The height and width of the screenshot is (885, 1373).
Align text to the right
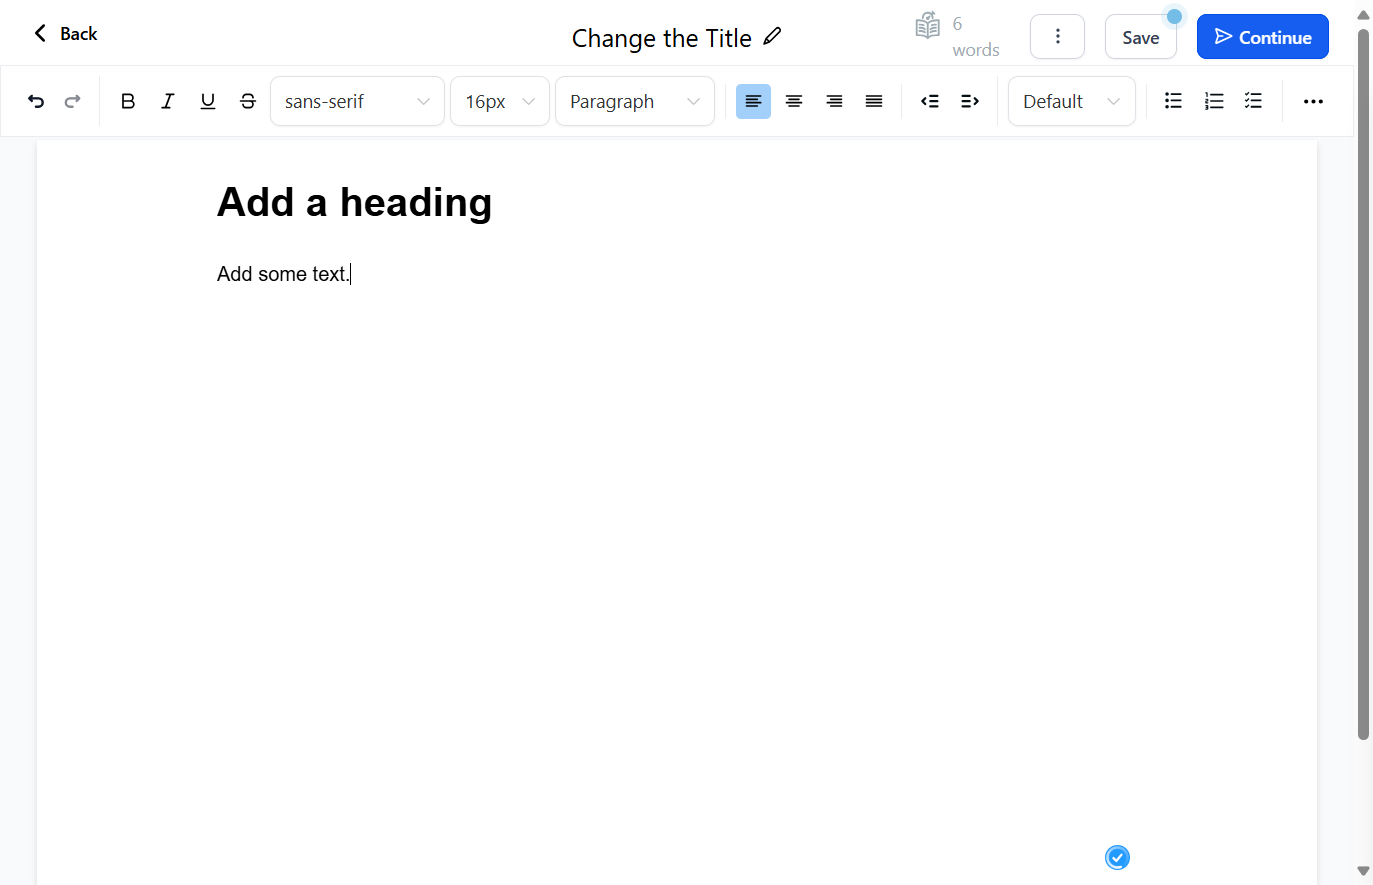tap(834, 101)
